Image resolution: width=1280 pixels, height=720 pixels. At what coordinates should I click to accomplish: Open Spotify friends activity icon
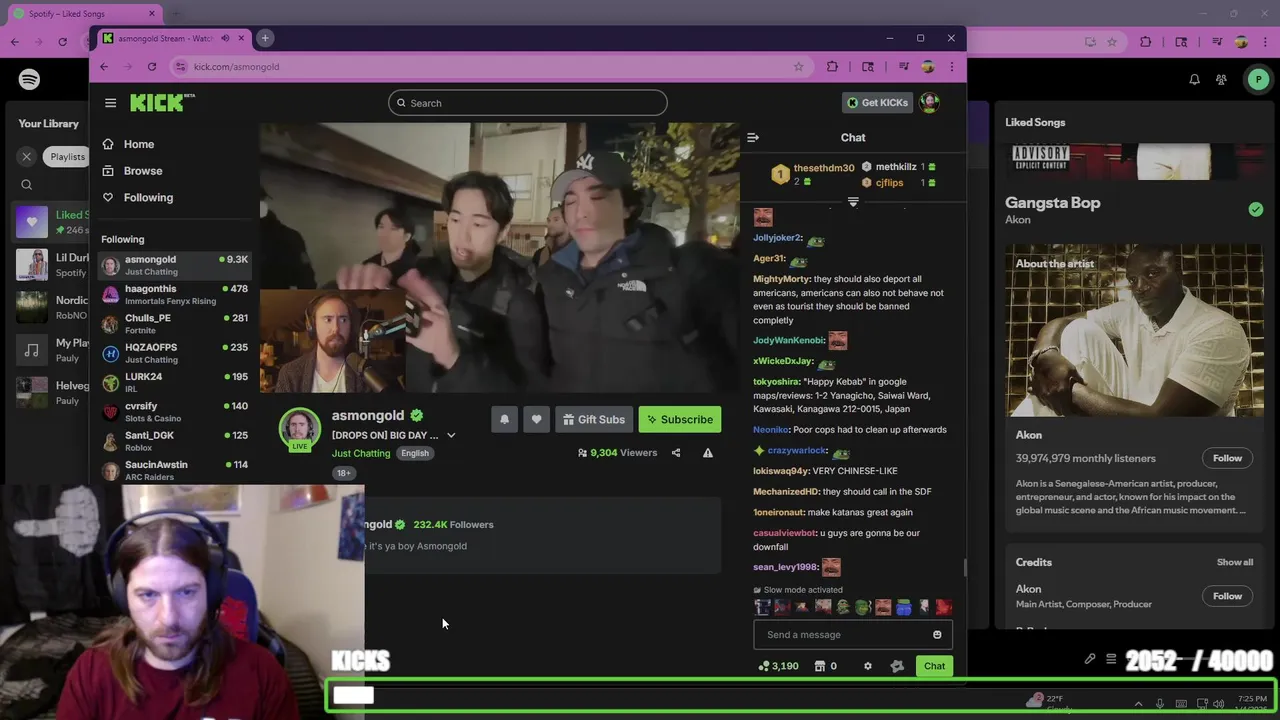[x=1221, y=80]
